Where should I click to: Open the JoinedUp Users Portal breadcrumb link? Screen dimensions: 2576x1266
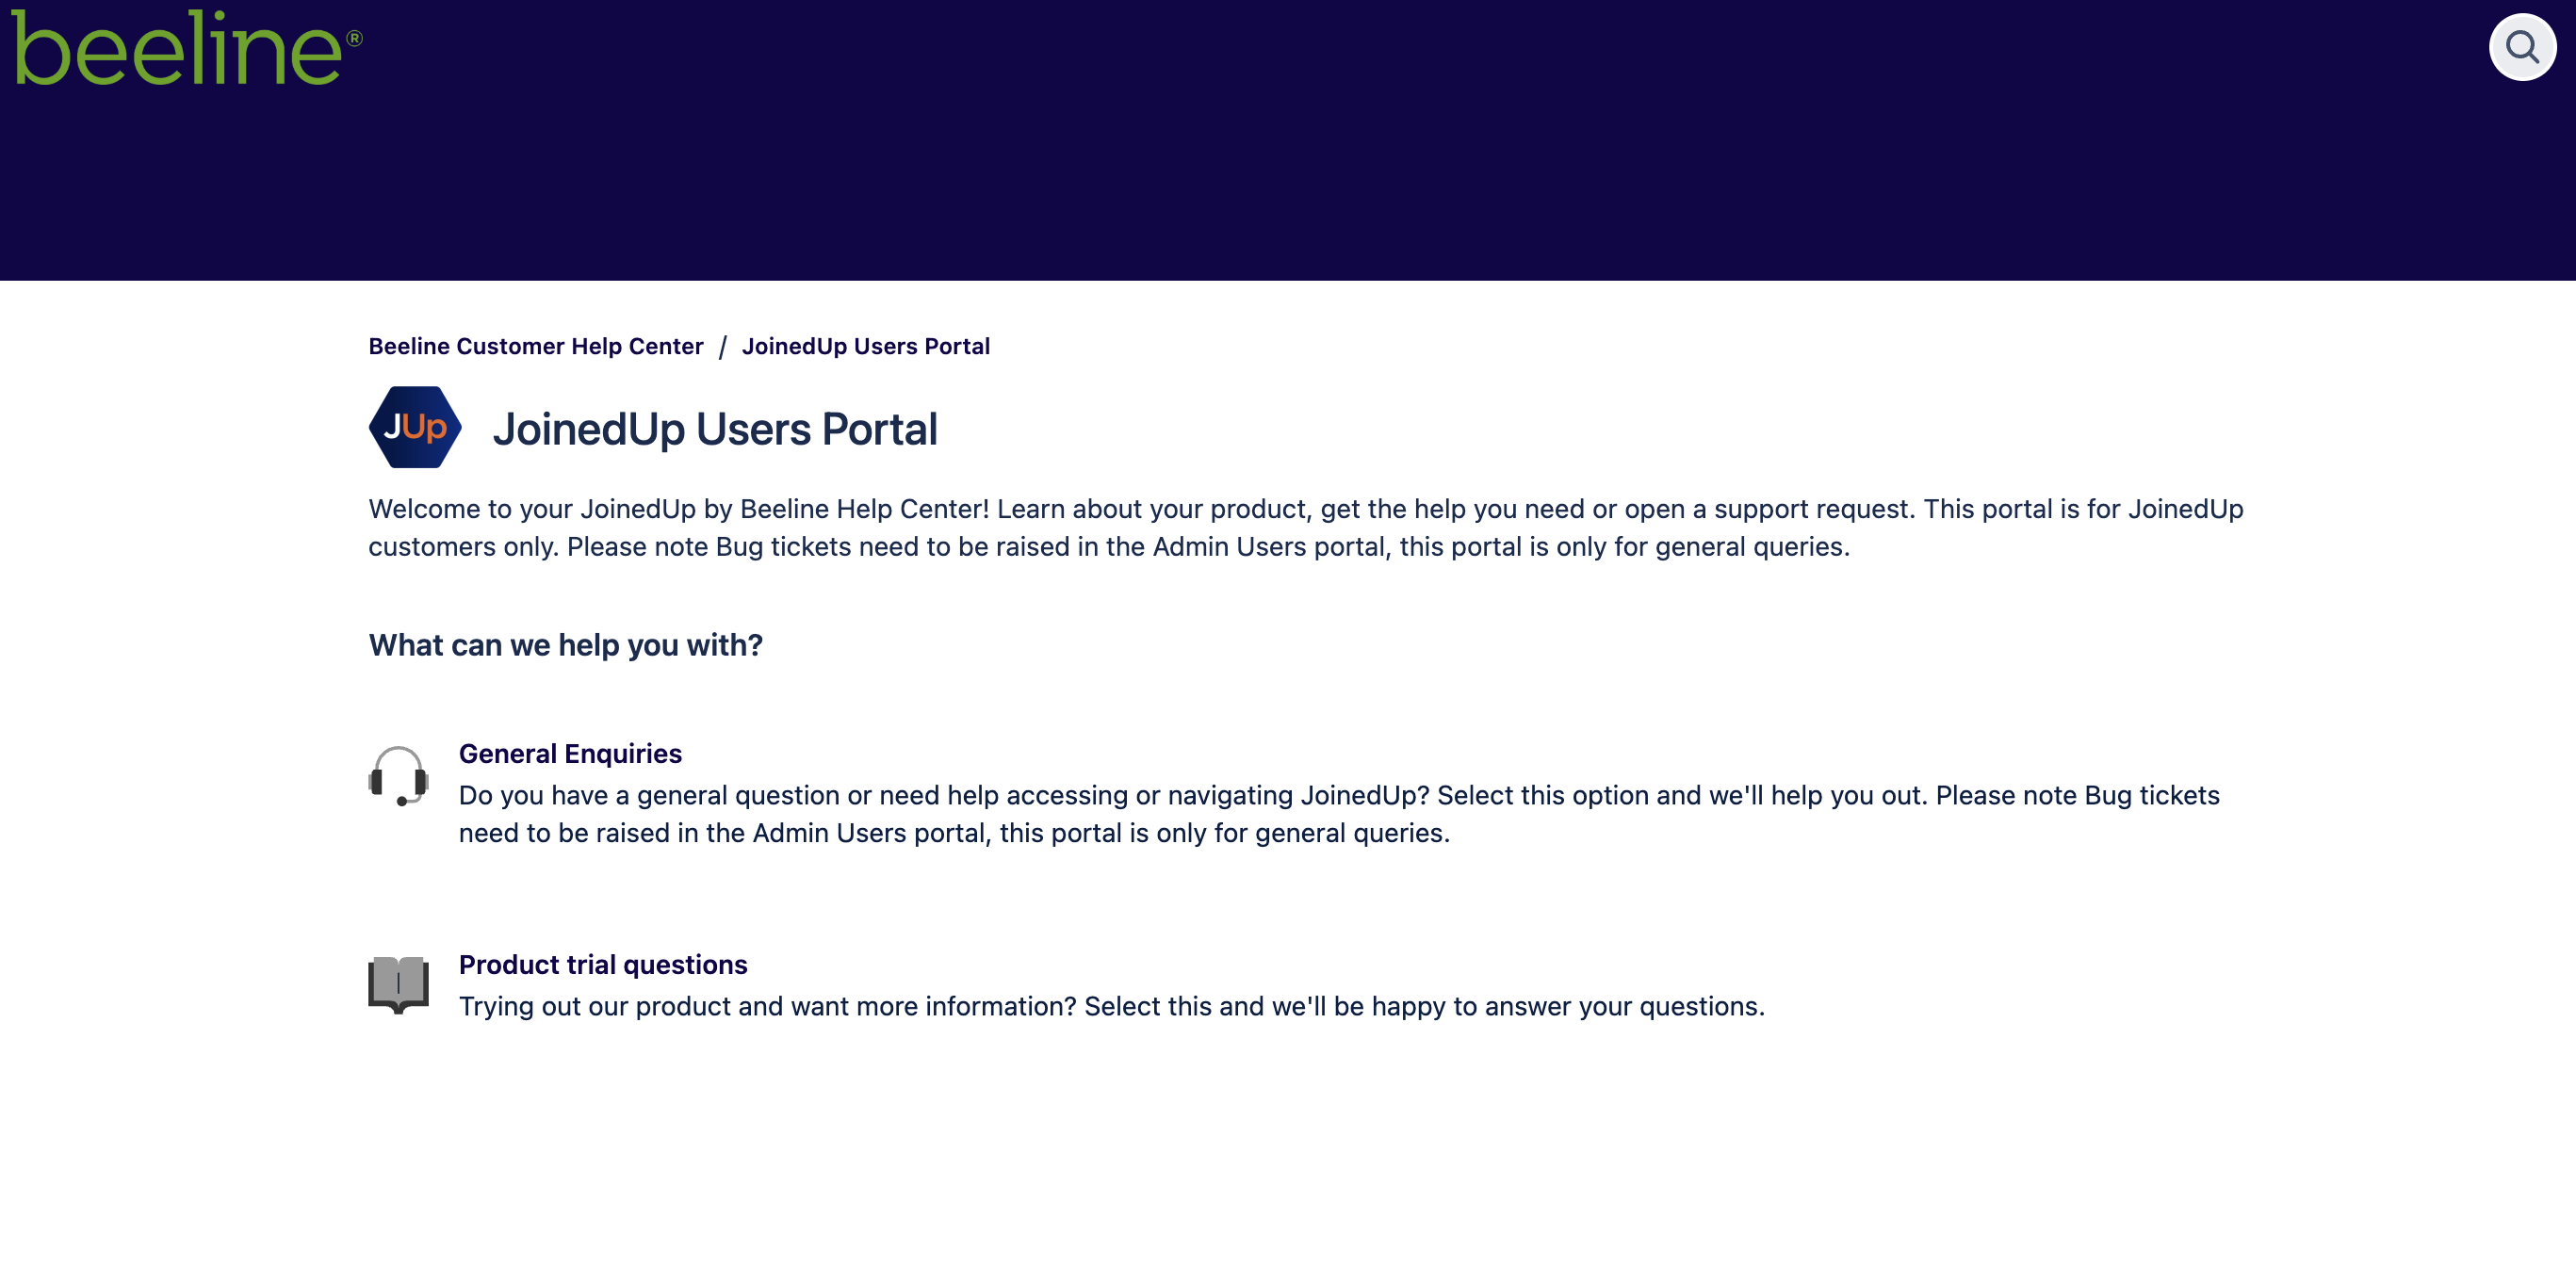(x=865, y=346)
